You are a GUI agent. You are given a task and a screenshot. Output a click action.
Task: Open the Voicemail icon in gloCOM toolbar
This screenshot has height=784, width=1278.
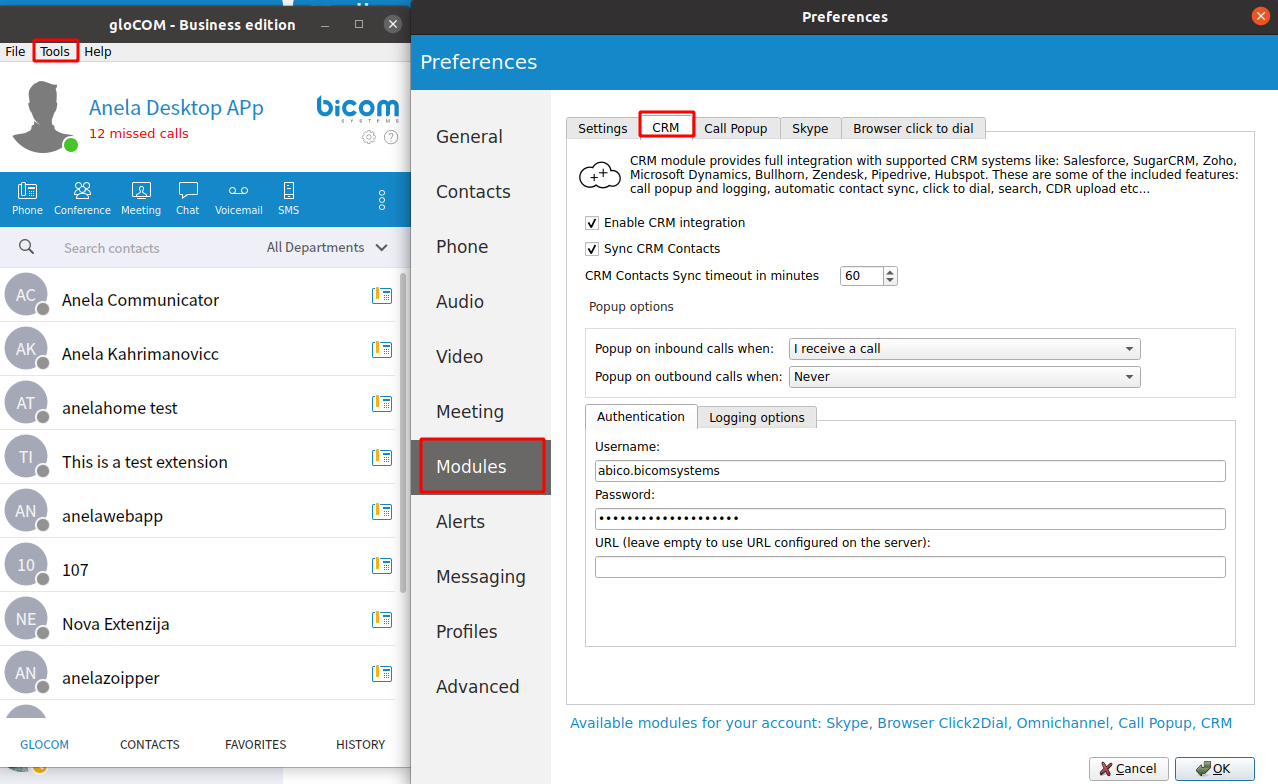pyautogui.click(x=239, y=198)
